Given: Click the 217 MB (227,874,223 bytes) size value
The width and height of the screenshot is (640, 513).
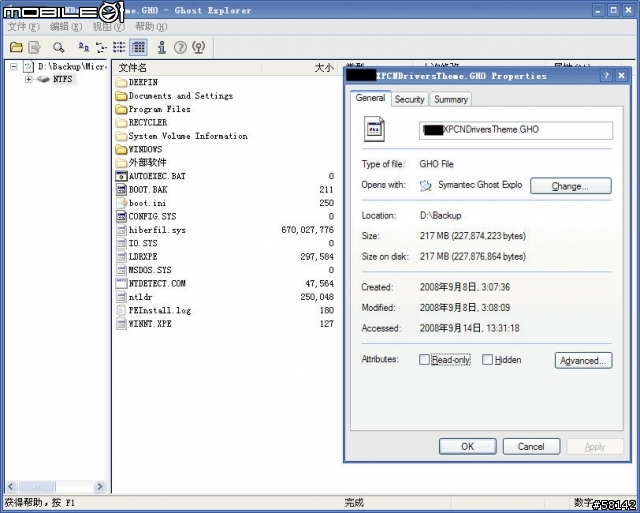Looking at the screenshot, I should pos(473,236).
